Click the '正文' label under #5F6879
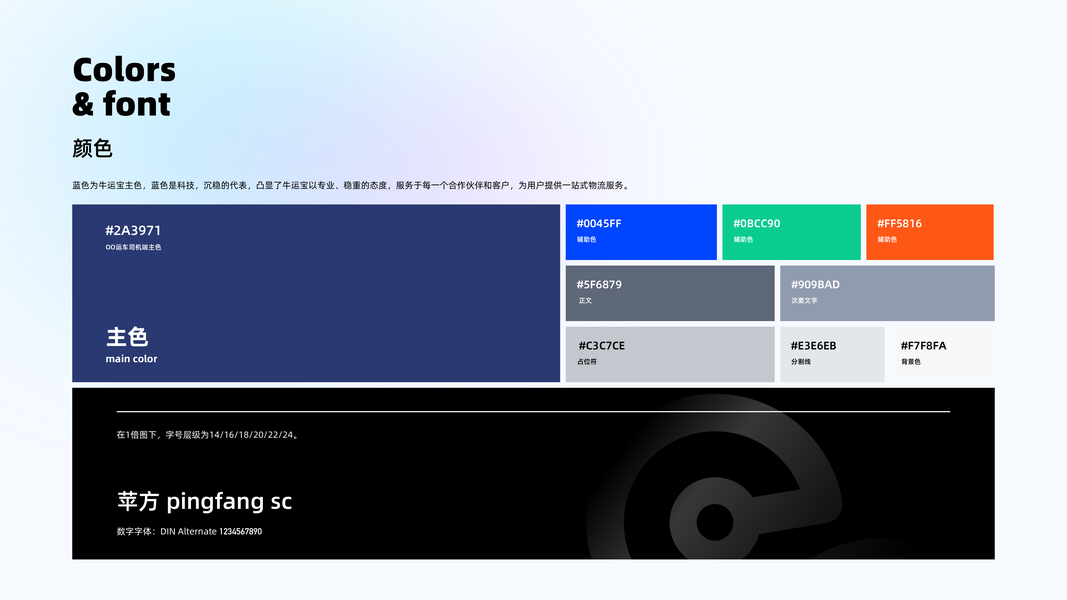The width and height of the screenshot is (1067, 600). pyautogui.click(x=585, y=301)
